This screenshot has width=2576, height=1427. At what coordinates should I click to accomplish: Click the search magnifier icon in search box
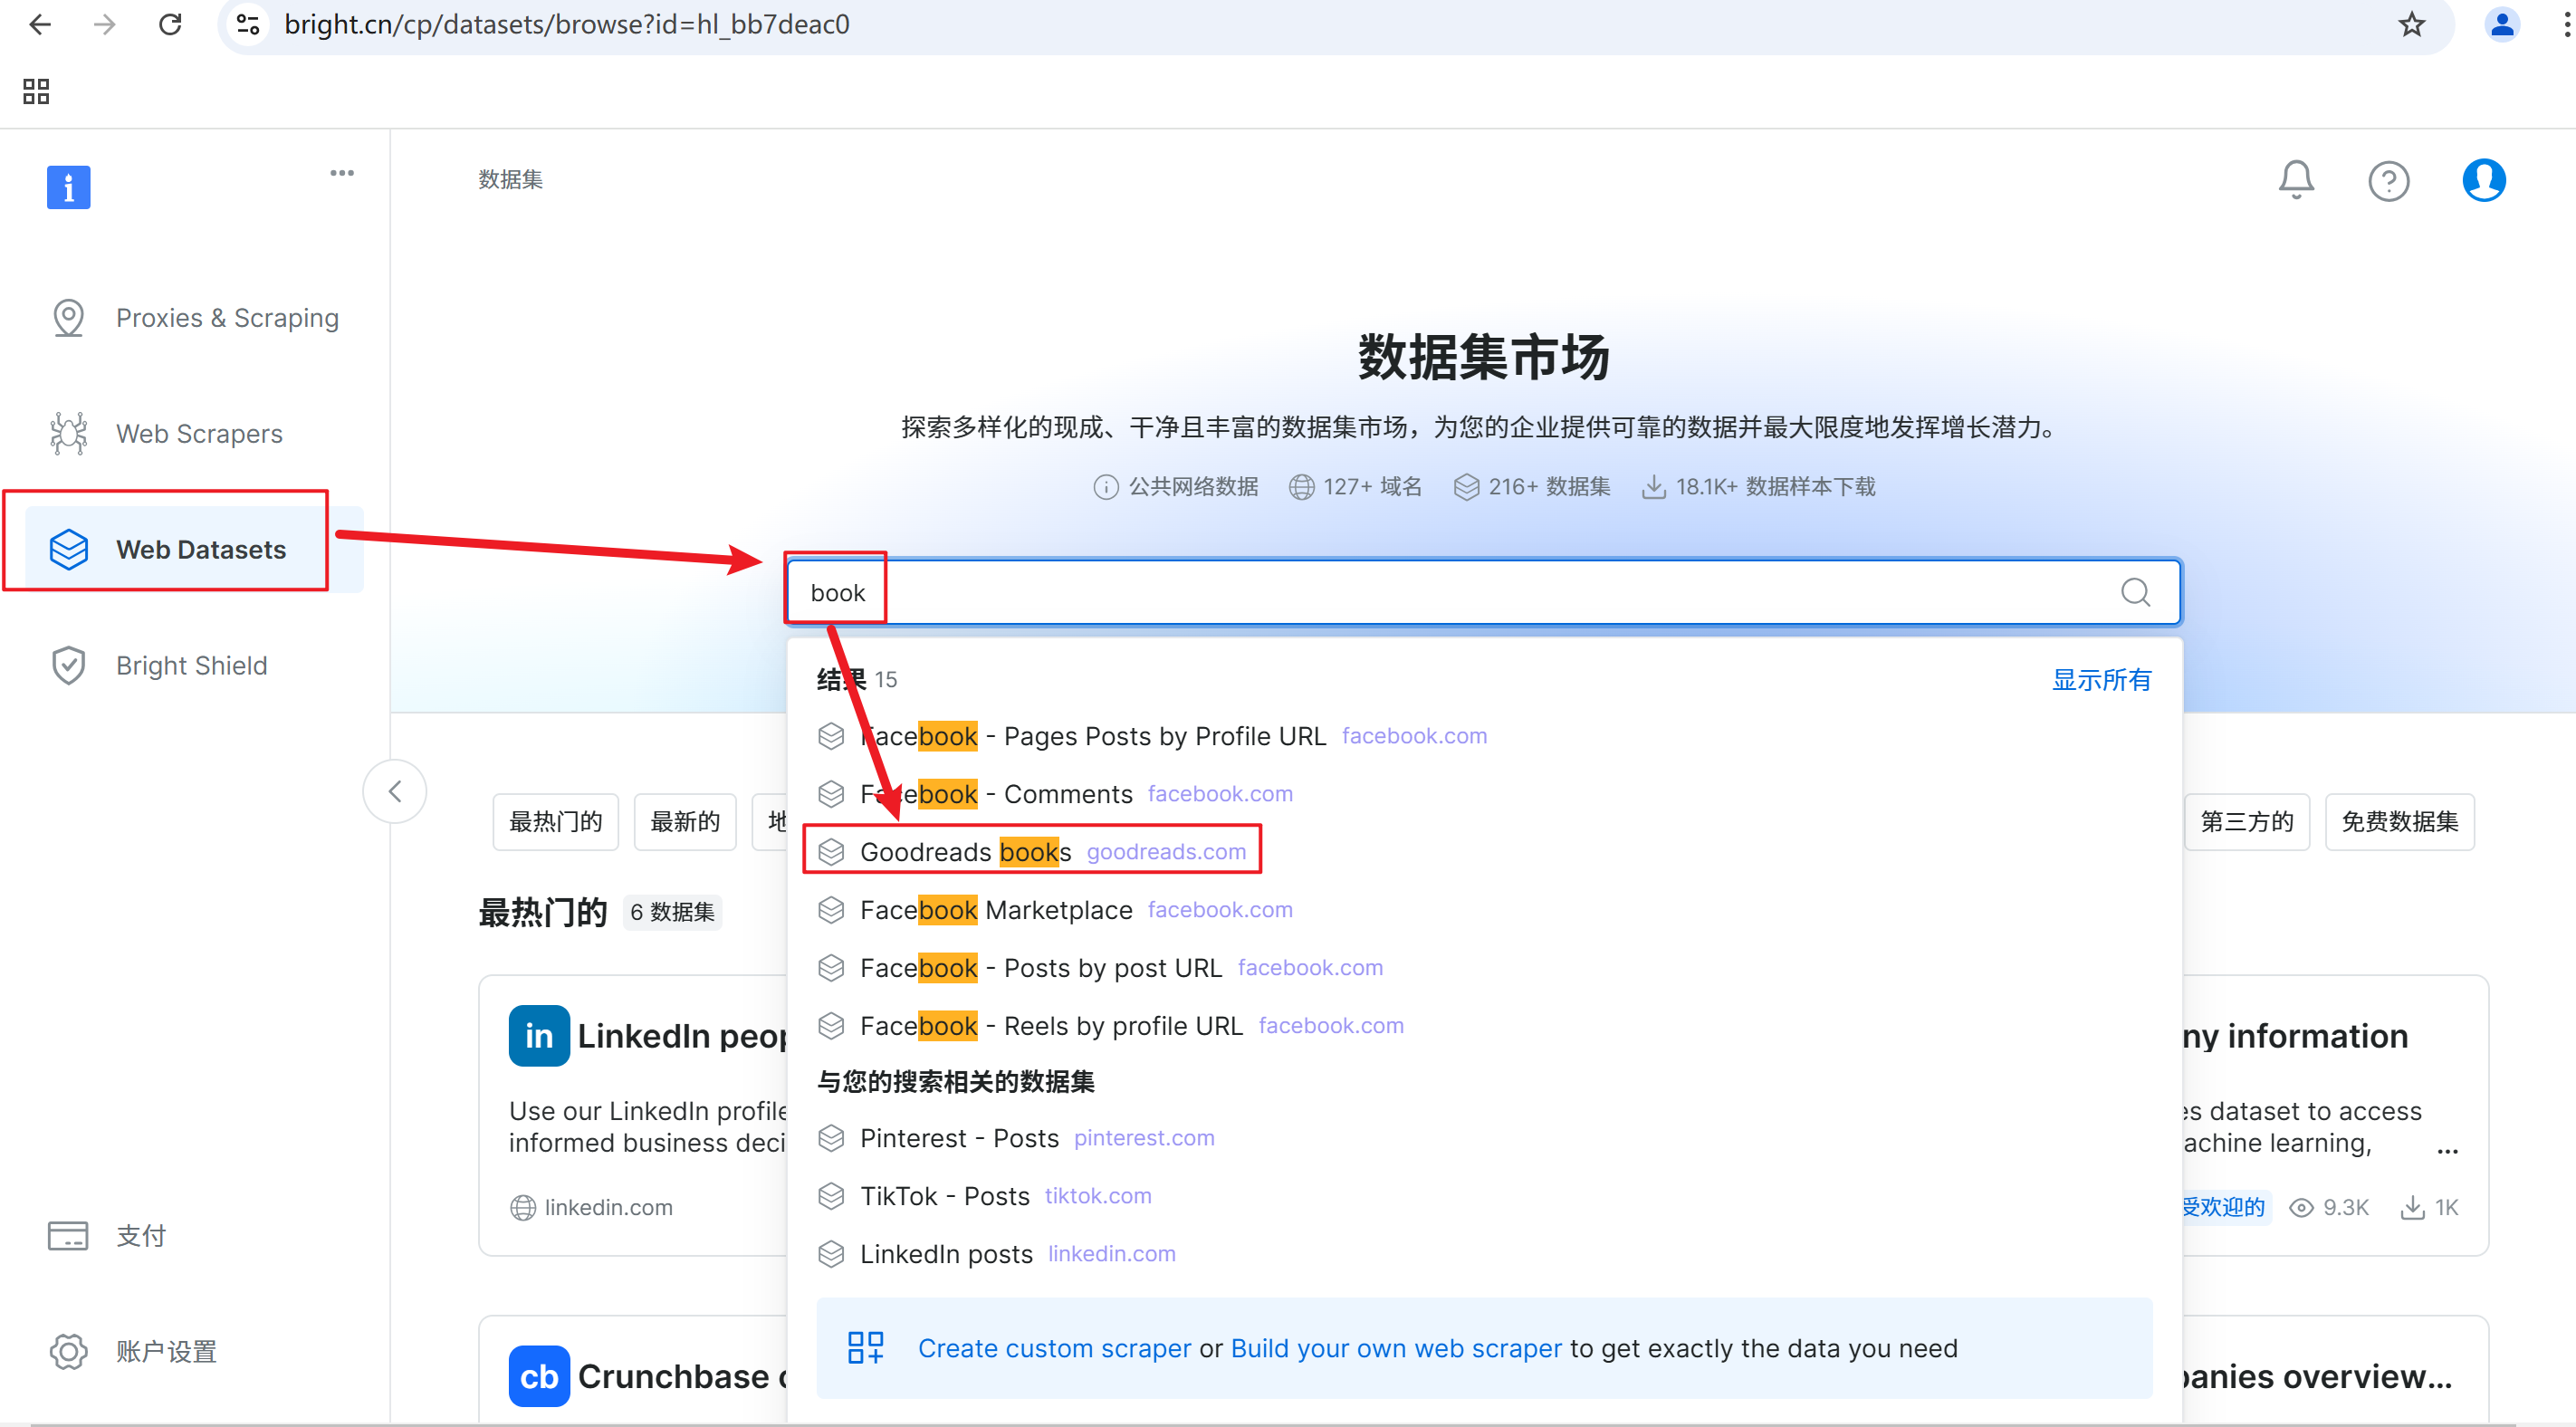click(x=2135, y=592)
